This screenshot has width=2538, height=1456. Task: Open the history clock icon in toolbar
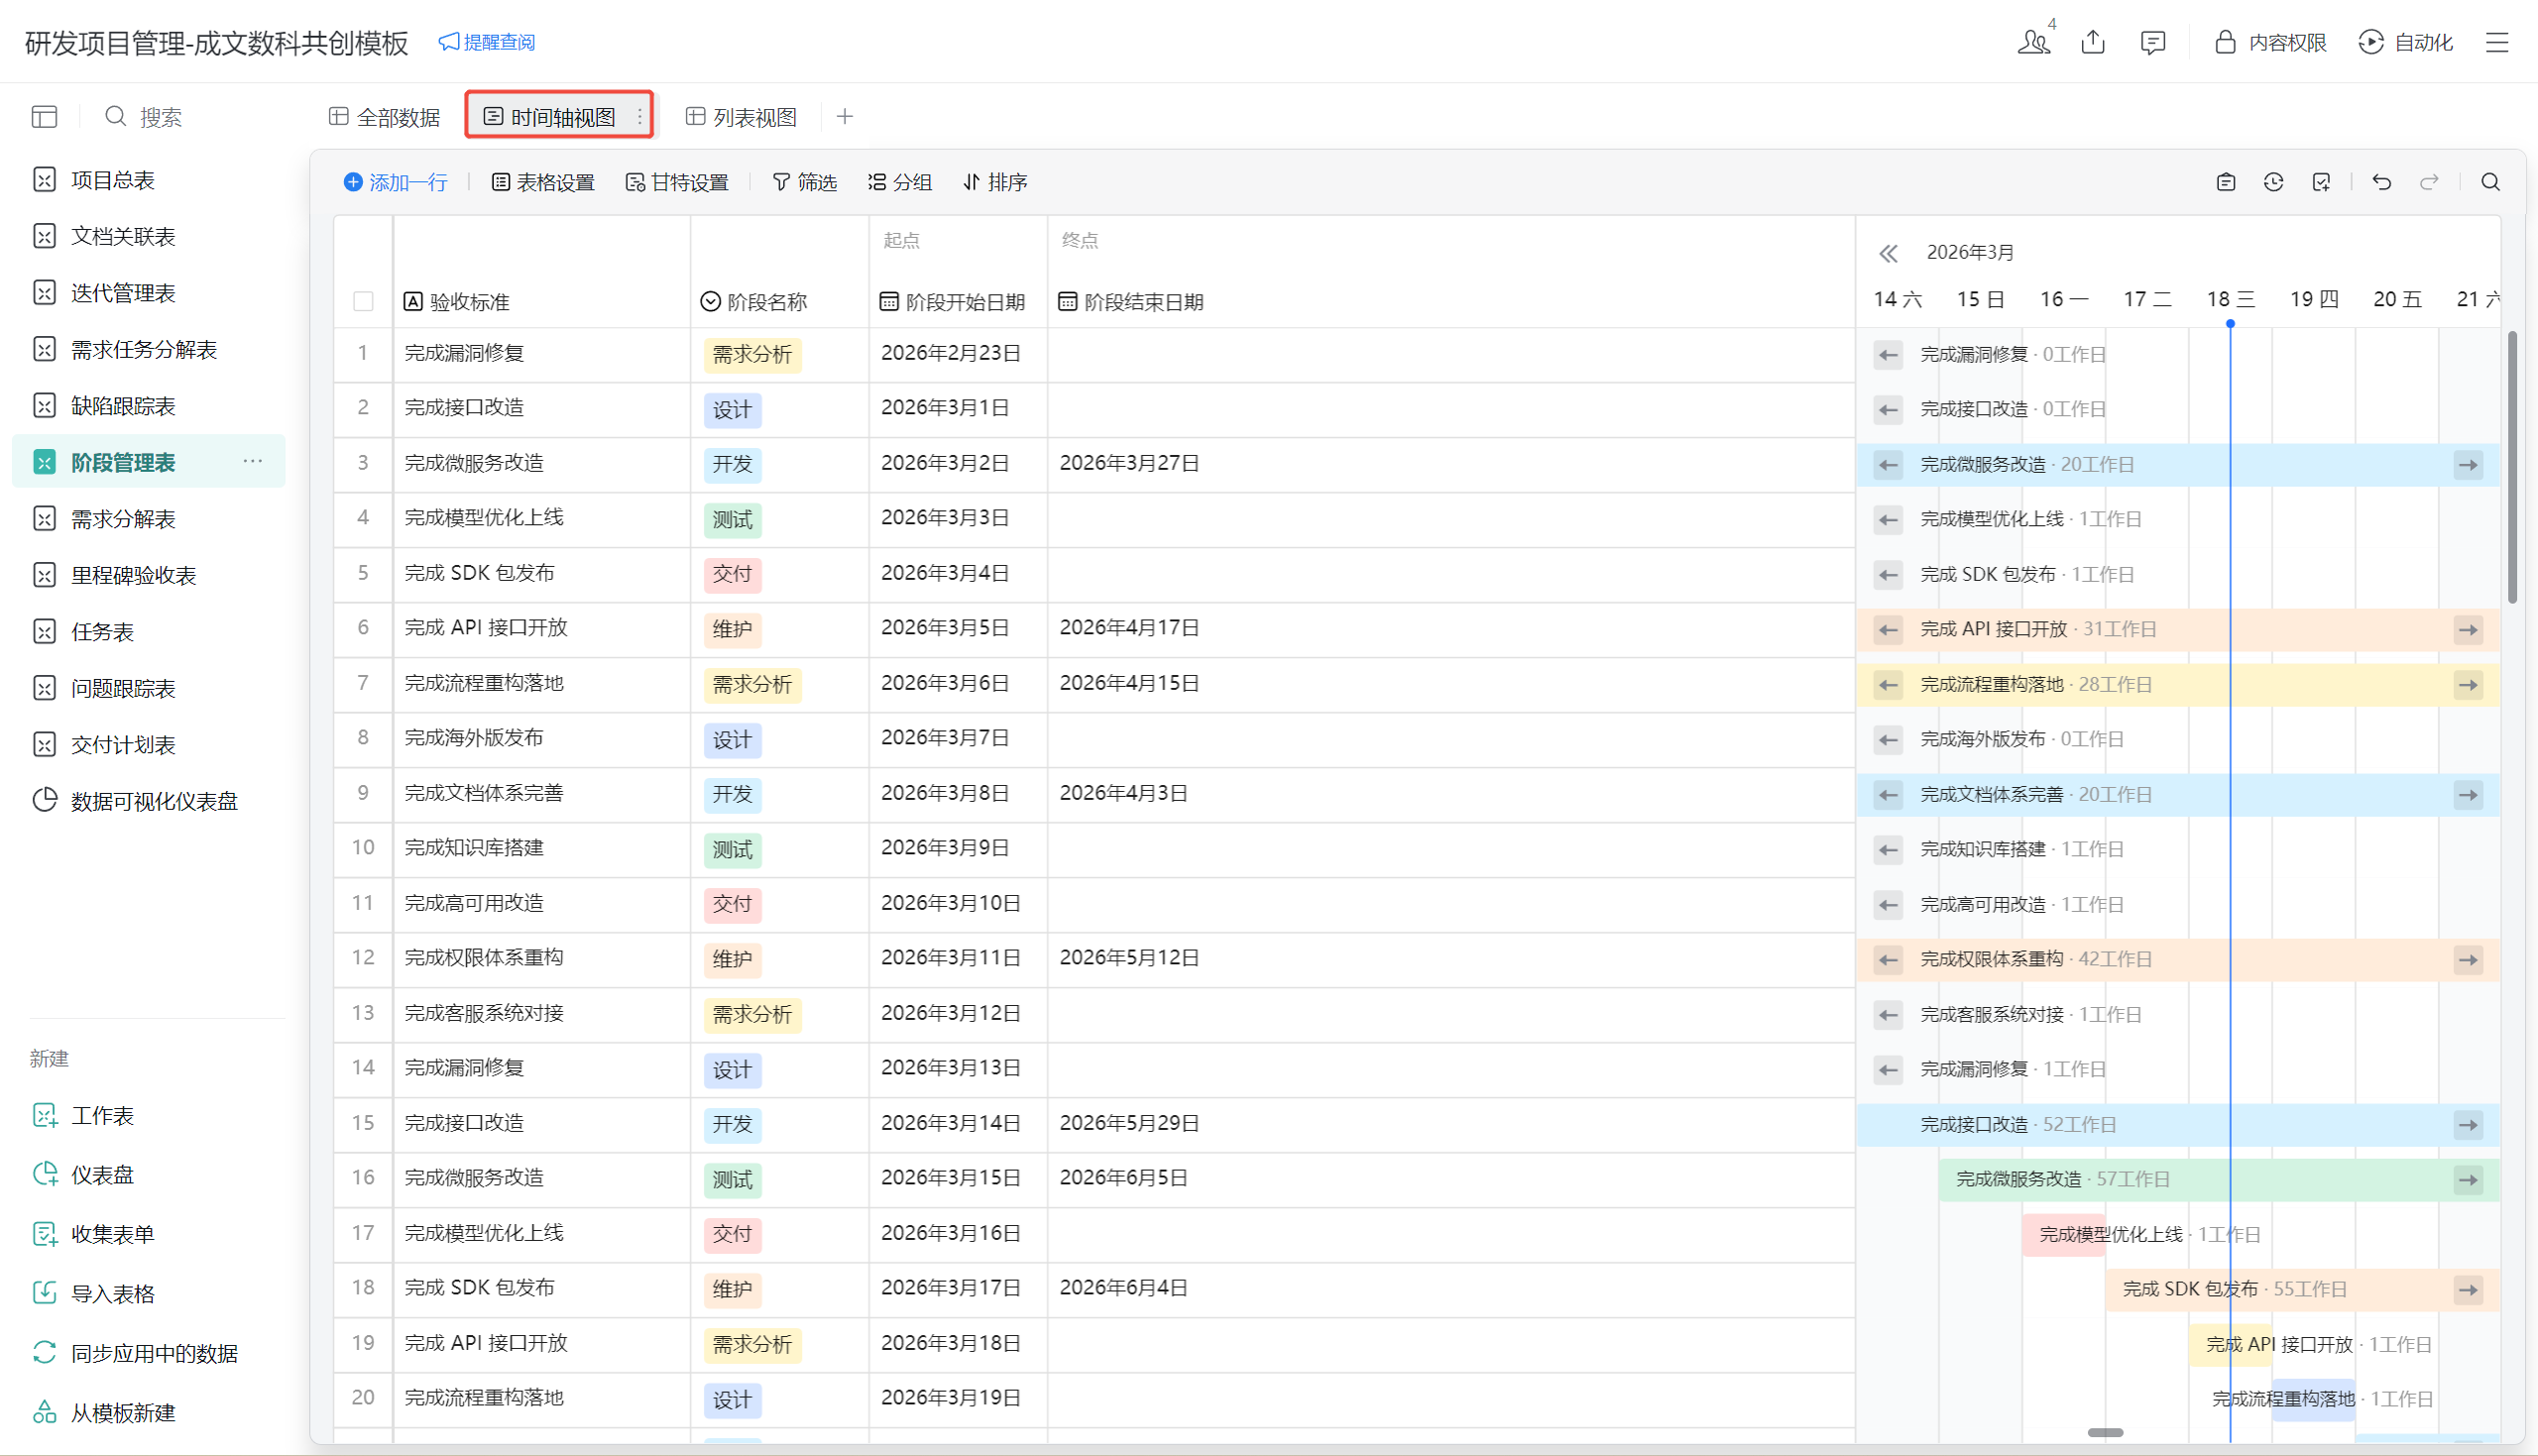pyautogui.click(x=2273, y=182)
